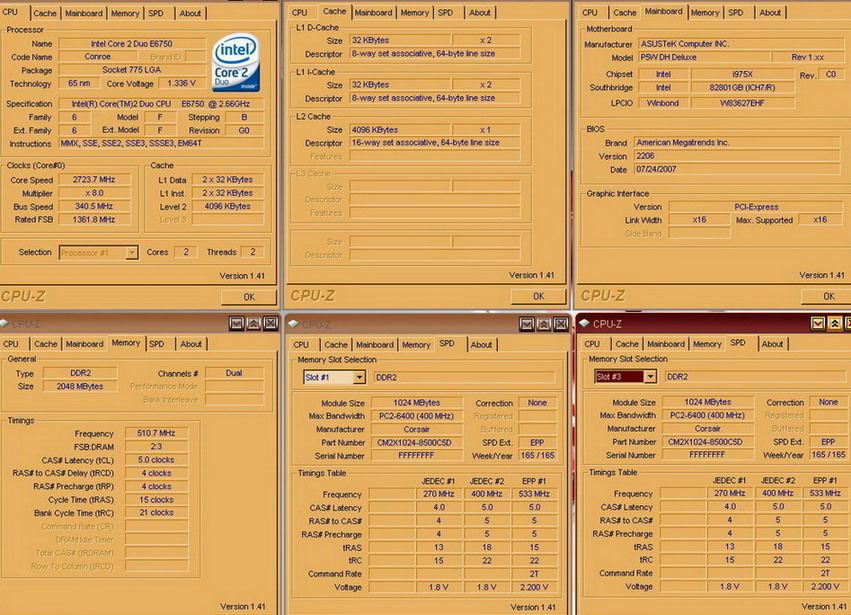This screenshot has height=615, width=851.
Task: Open the Mainboard tab in the Slot #3 window
Action: [665, 344]
